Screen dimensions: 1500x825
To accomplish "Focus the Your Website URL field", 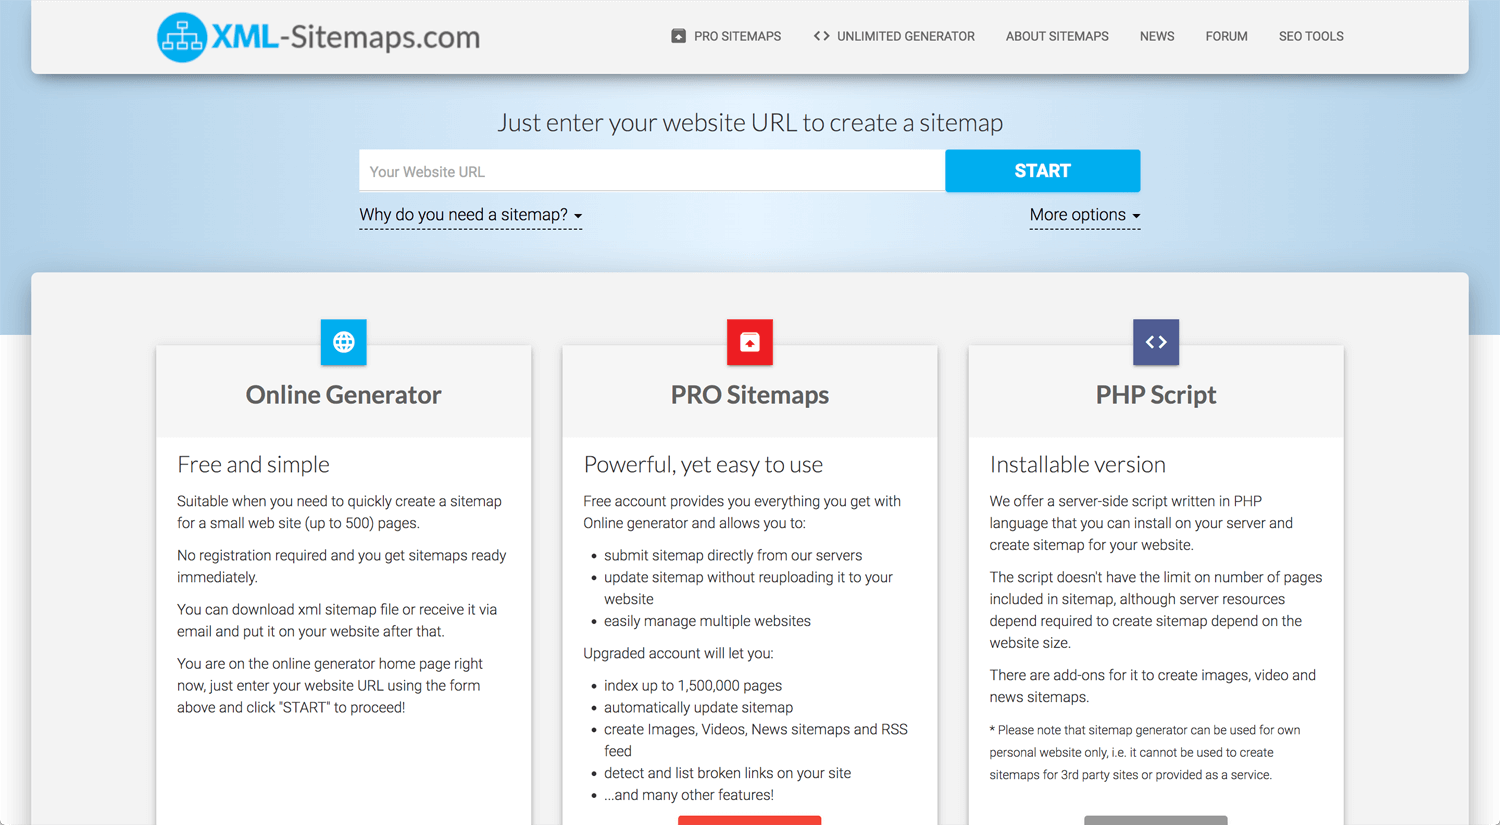I will pyautogui.click(x=652, y=171).
